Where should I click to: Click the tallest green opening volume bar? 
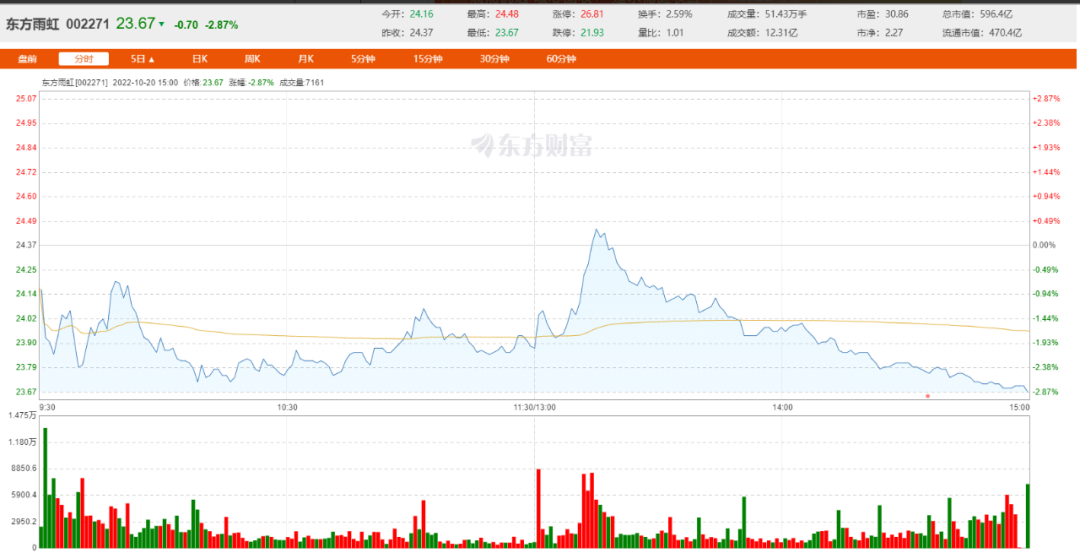pyautogui.click(x=45, y=488)
